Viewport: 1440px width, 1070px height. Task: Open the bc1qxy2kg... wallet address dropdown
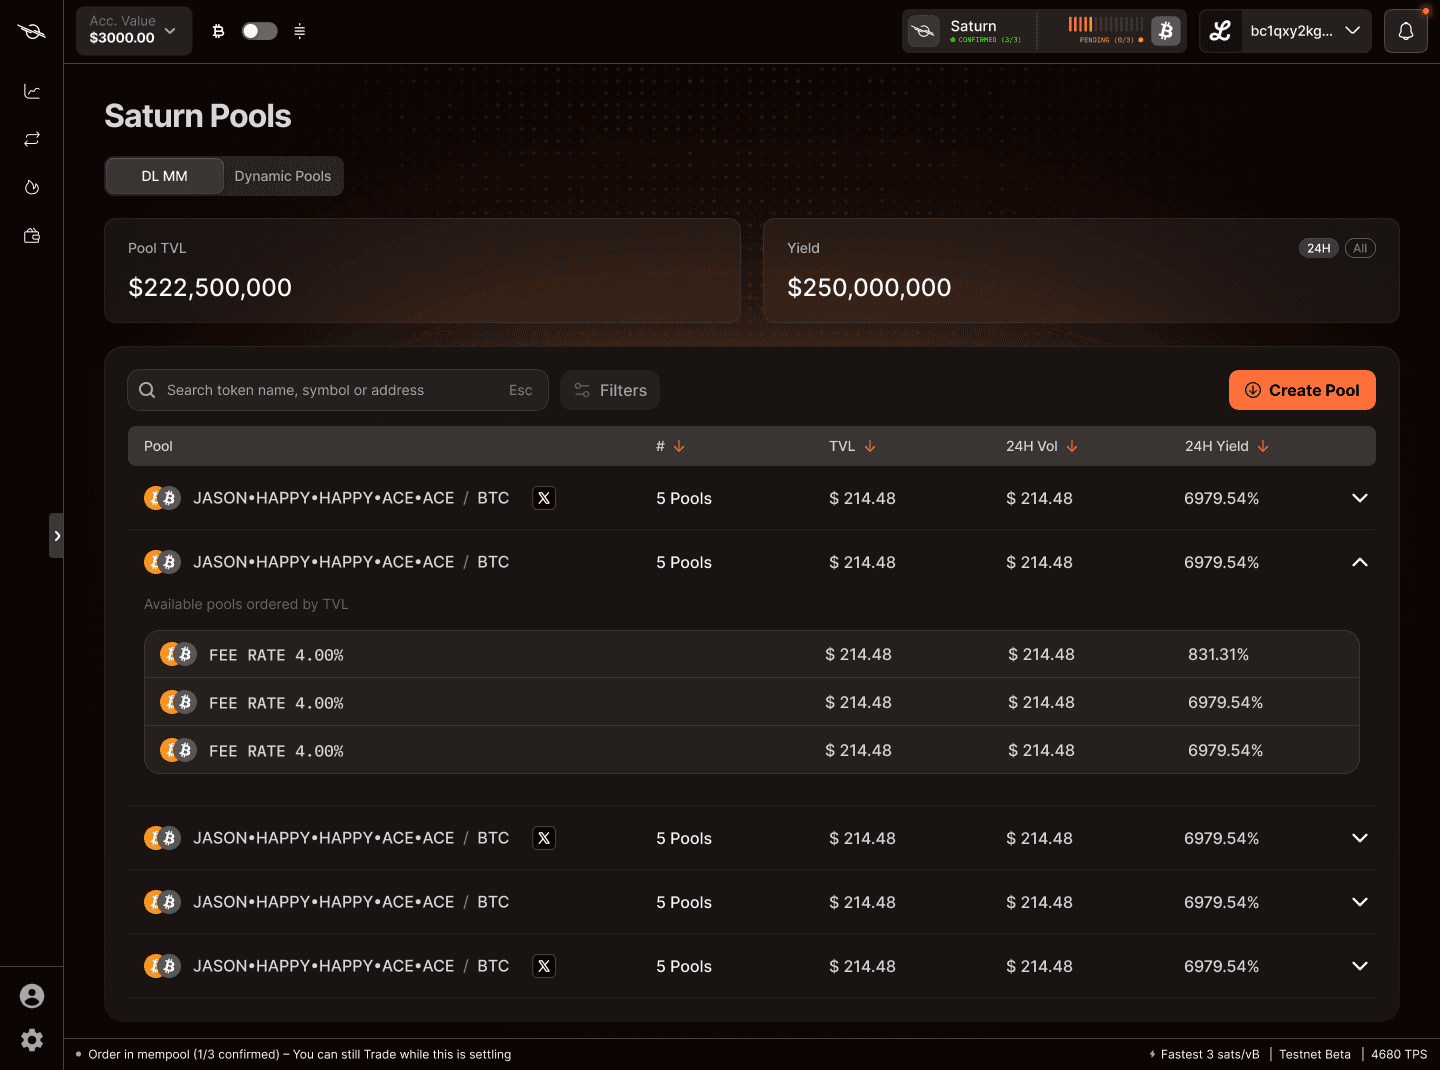tap(1305, 31)
